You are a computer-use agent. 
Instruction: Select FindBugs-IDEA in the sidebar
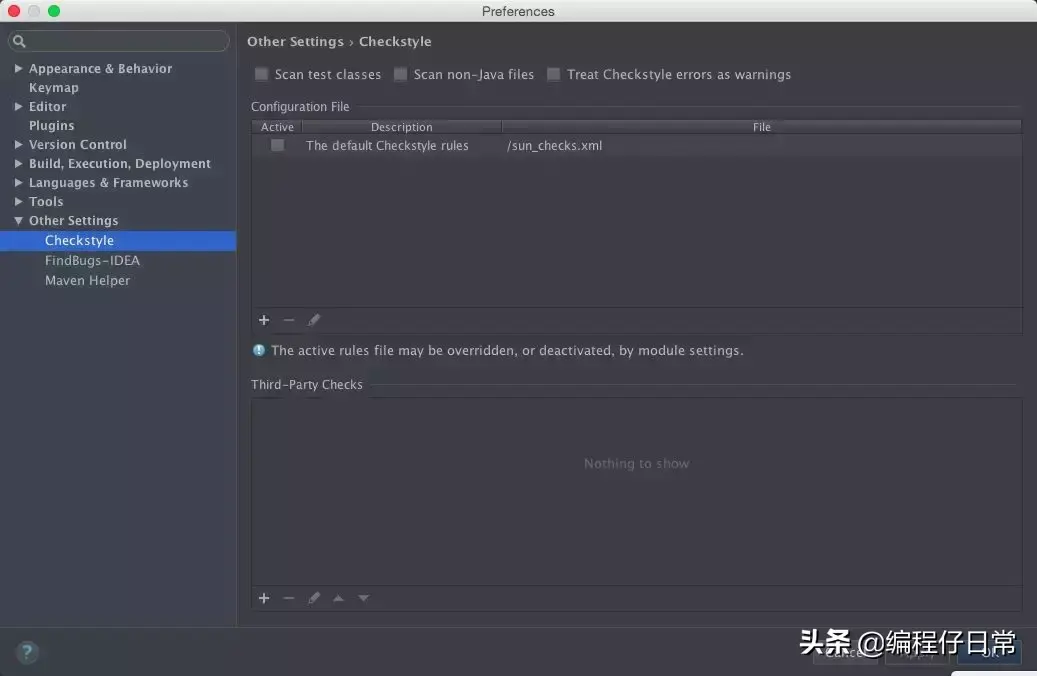tap(92, 260)
